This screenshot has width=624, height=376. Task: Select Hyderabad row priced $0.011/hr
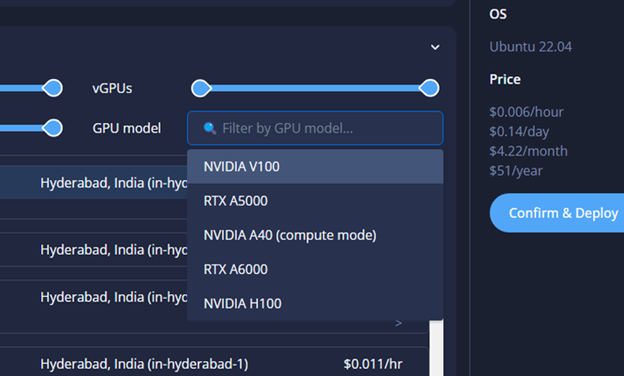pyautogui.click(x=214, y=364)
